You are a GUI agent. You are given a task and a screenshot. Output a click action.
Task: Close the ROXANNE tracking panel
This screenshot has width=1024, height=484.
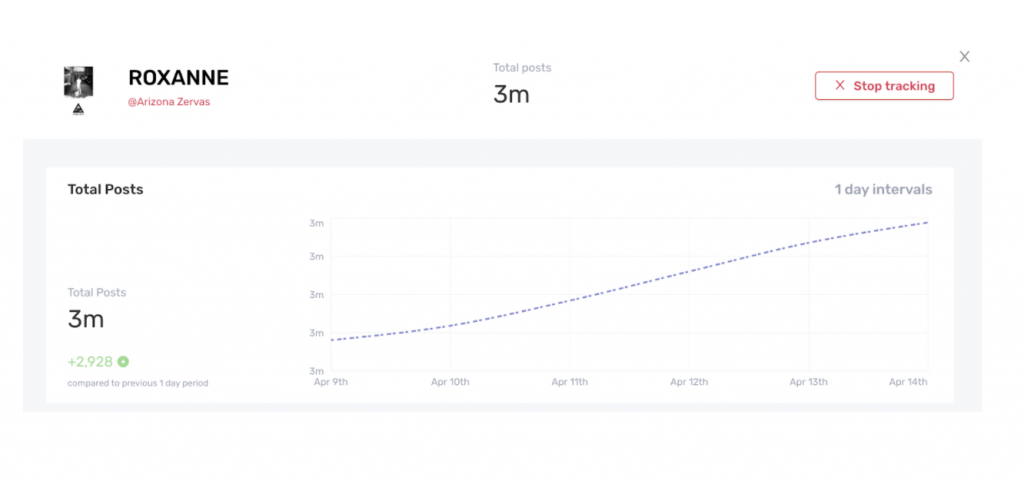coord(964,57)
